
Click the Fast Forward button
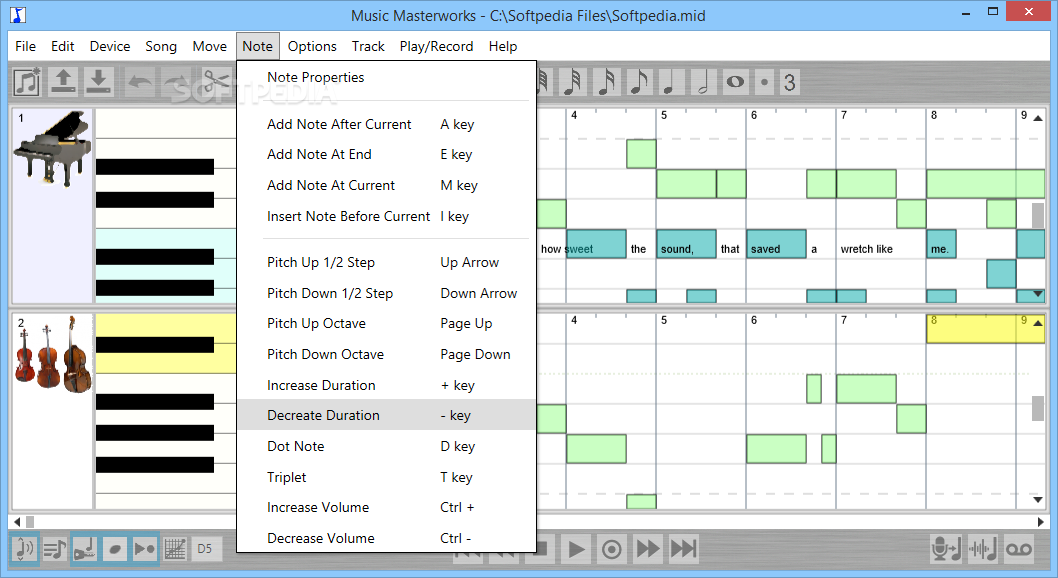648,548
